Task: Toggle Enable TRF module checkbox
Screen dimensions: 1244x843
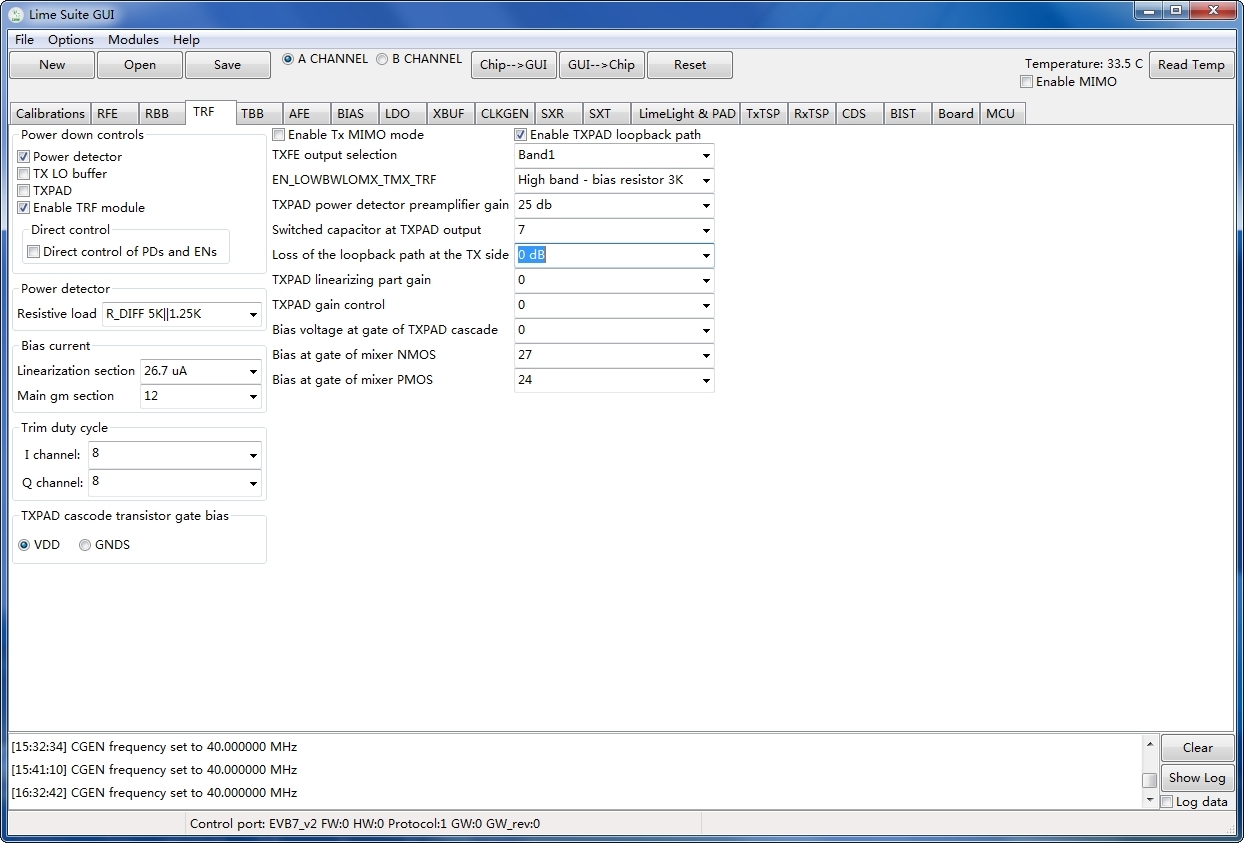Action: pos(24,208)
